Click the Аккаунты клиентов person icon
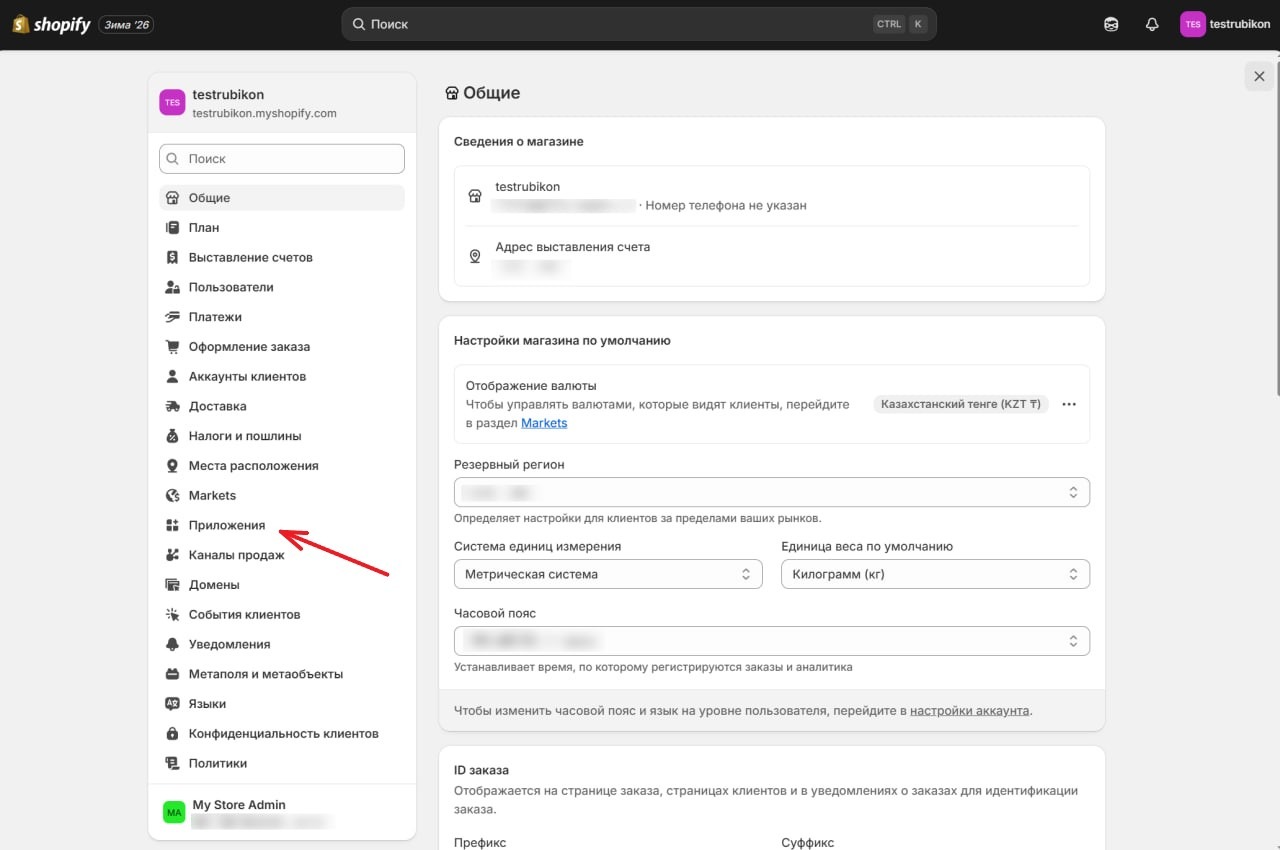 [x=172, y=377]
